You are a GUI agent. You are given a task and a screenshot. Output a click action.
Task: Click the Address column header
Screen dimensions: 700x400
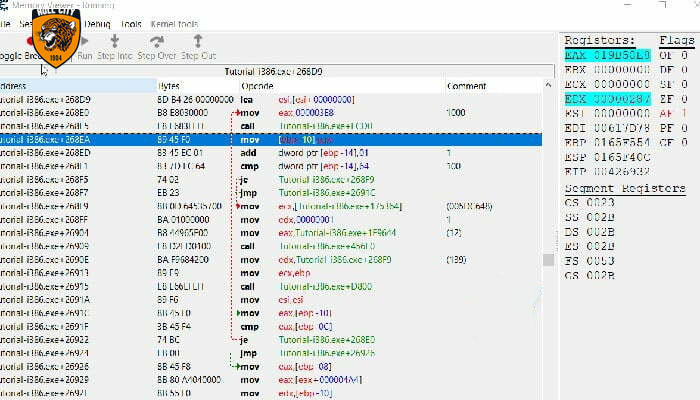[20, 86]
